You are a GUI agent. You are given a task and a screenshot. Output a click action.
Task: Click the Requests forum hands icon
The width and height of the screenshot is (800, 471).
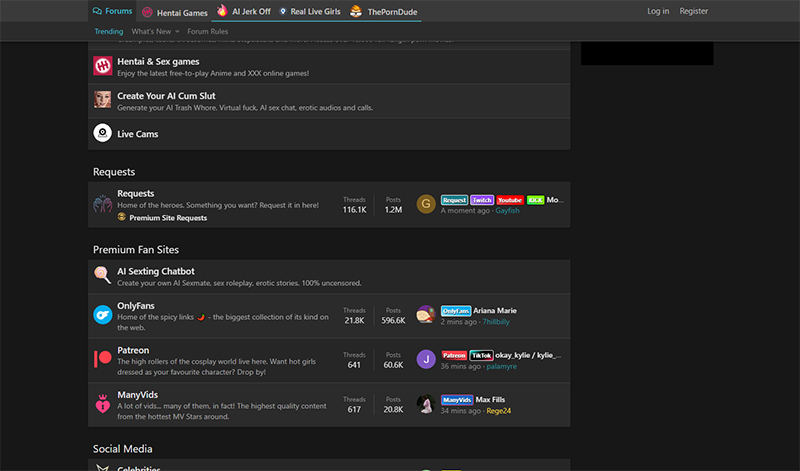coord(103,204)
